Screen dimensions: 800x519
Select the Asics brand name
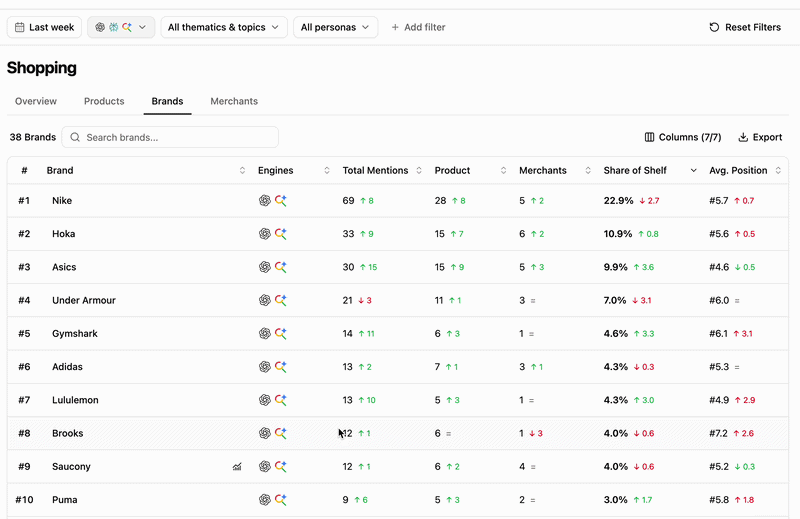[x=64, y=267]
